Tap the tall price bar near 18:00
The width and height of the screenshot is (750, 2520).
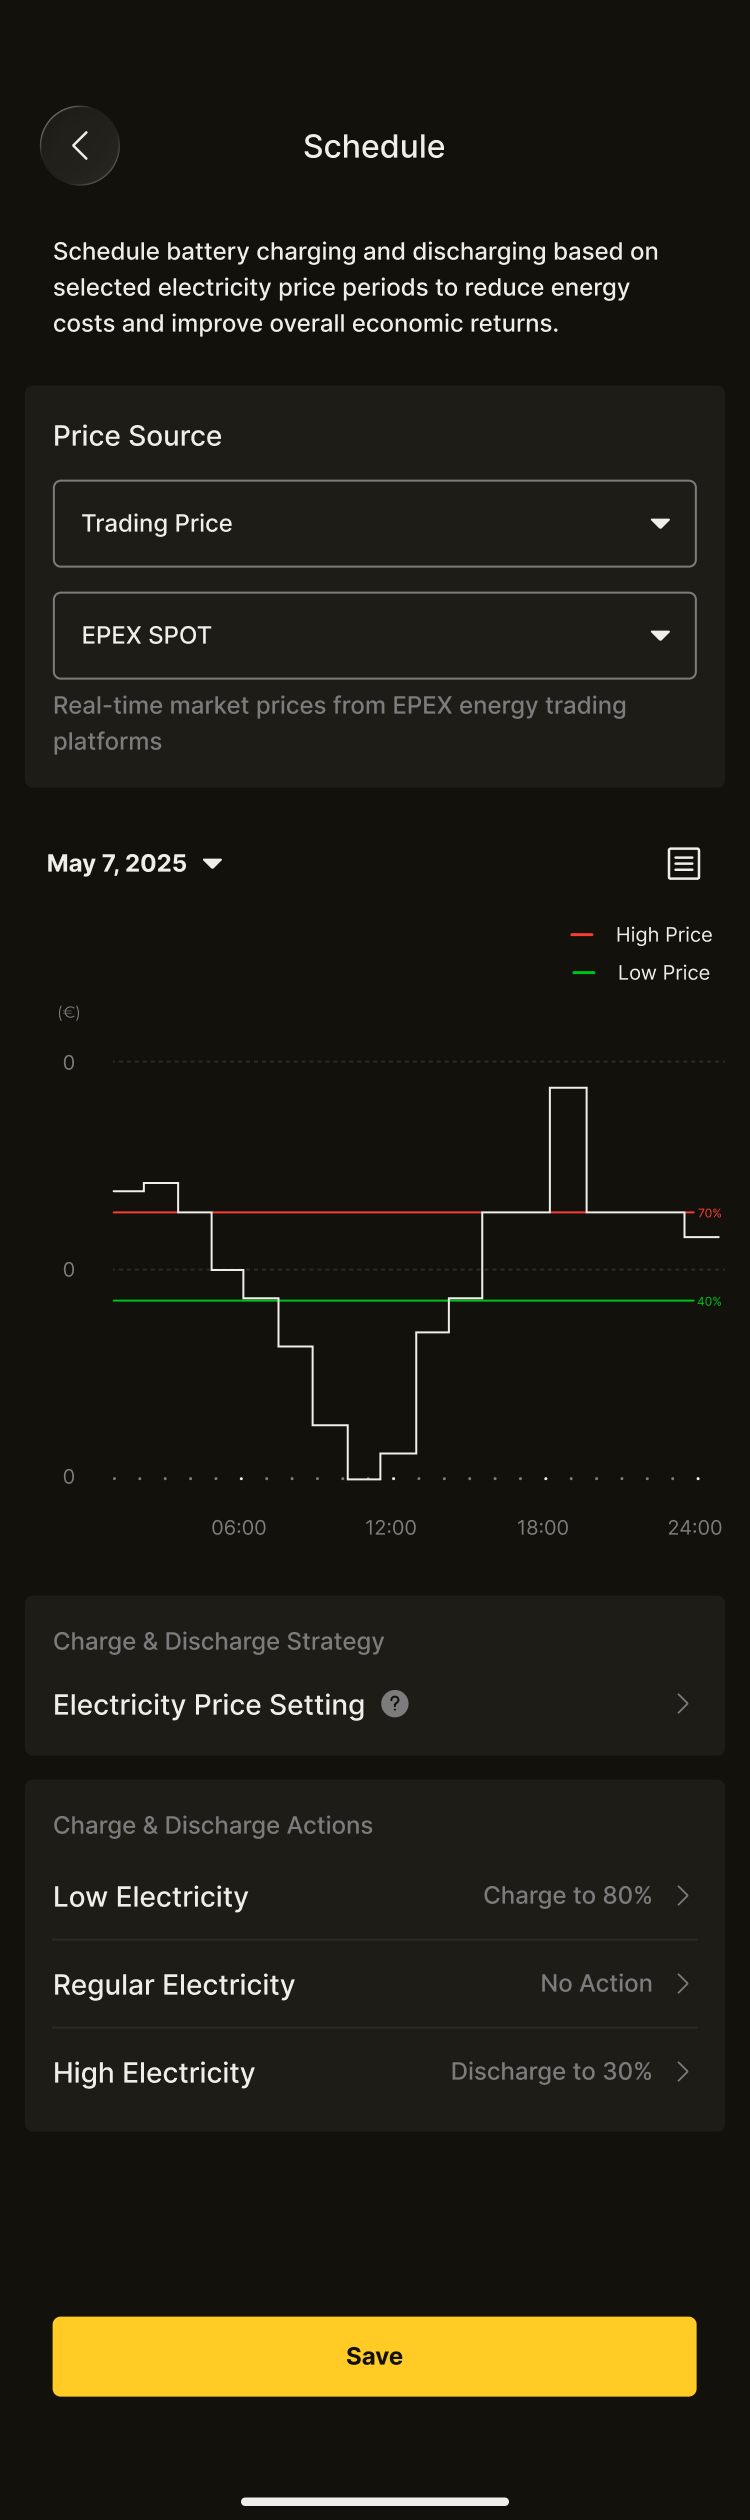pos(568,1150)
